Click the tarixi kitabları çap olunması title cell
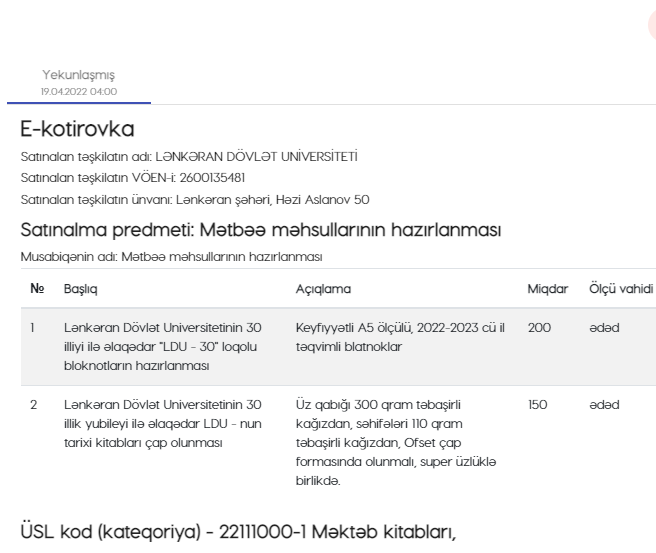The image size is (656, 553). 163,423
